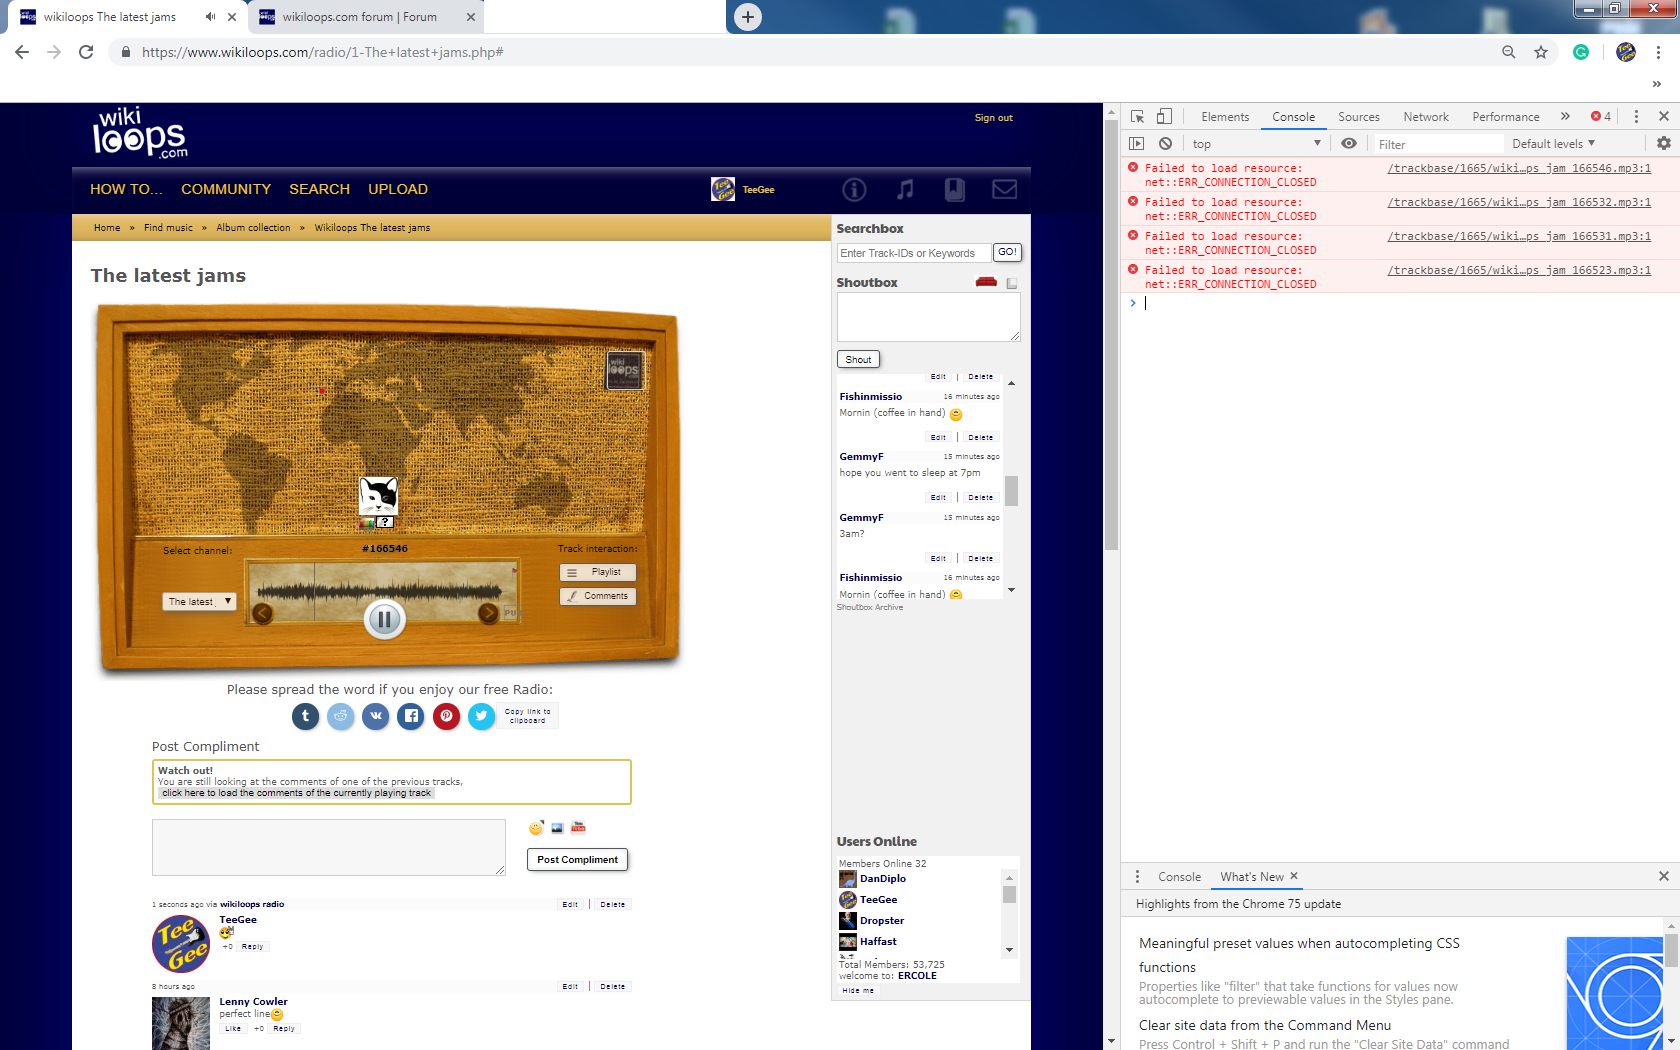Insert a smiley in compliment
This screenshot has width=1680, height=1050.
pyautogui.click(x=536, y=828)
